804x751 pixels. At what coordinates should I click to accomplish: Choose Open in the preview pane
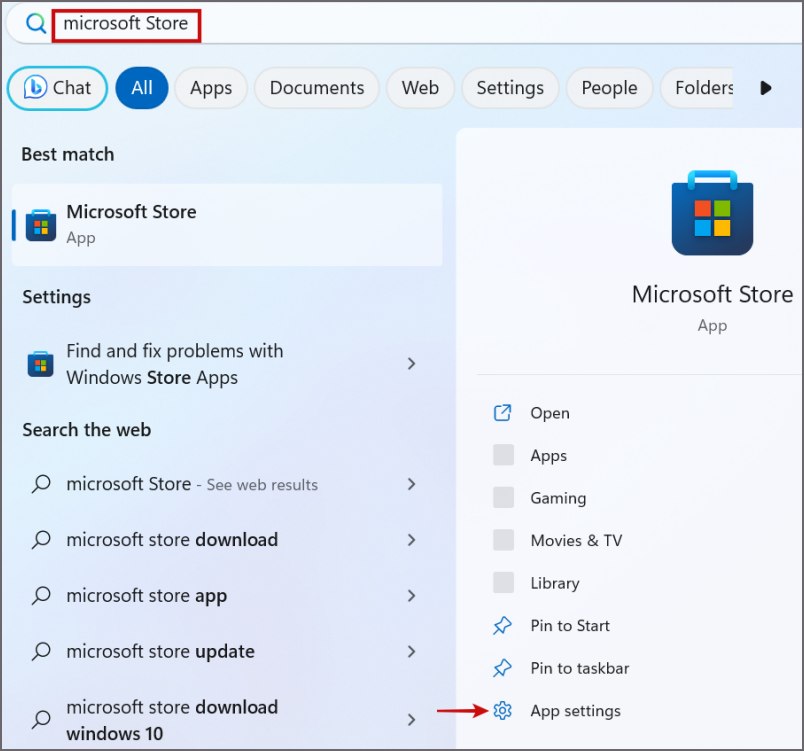(x=550, y=413)
